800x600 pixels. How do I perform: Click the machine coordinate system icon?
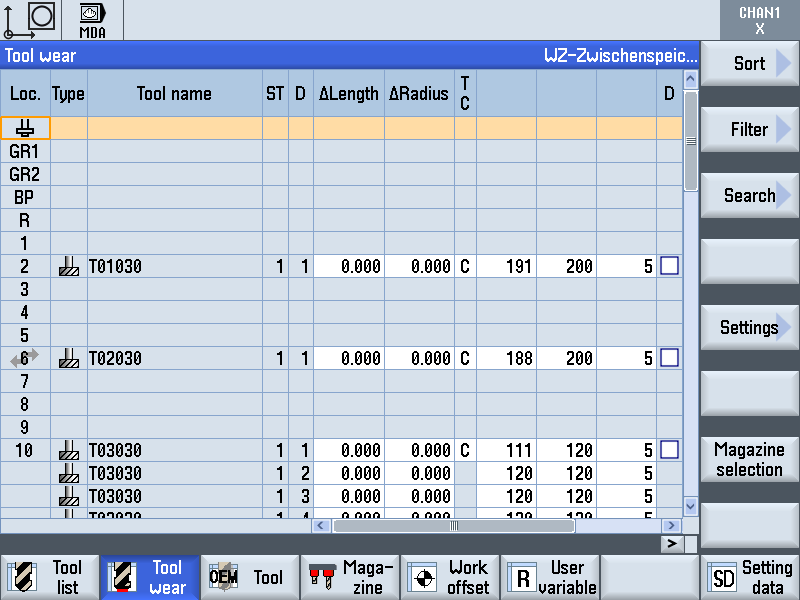(x=30, y=20)
